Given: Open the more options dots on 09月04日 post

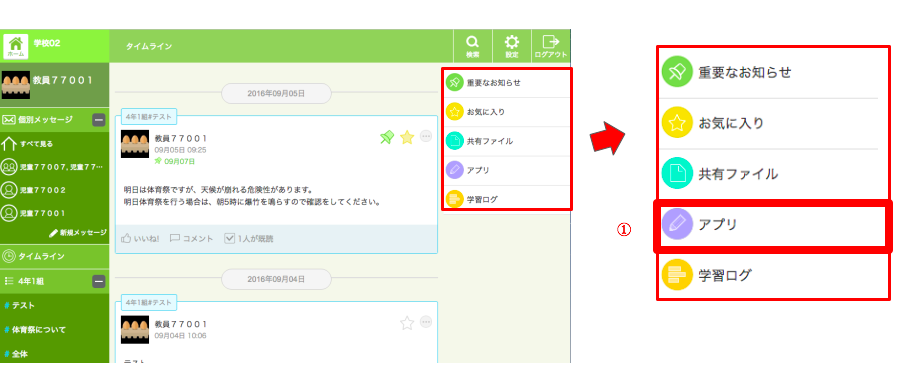Looking at the screenshot, I should pyautogui.click(x=426, y=322).
